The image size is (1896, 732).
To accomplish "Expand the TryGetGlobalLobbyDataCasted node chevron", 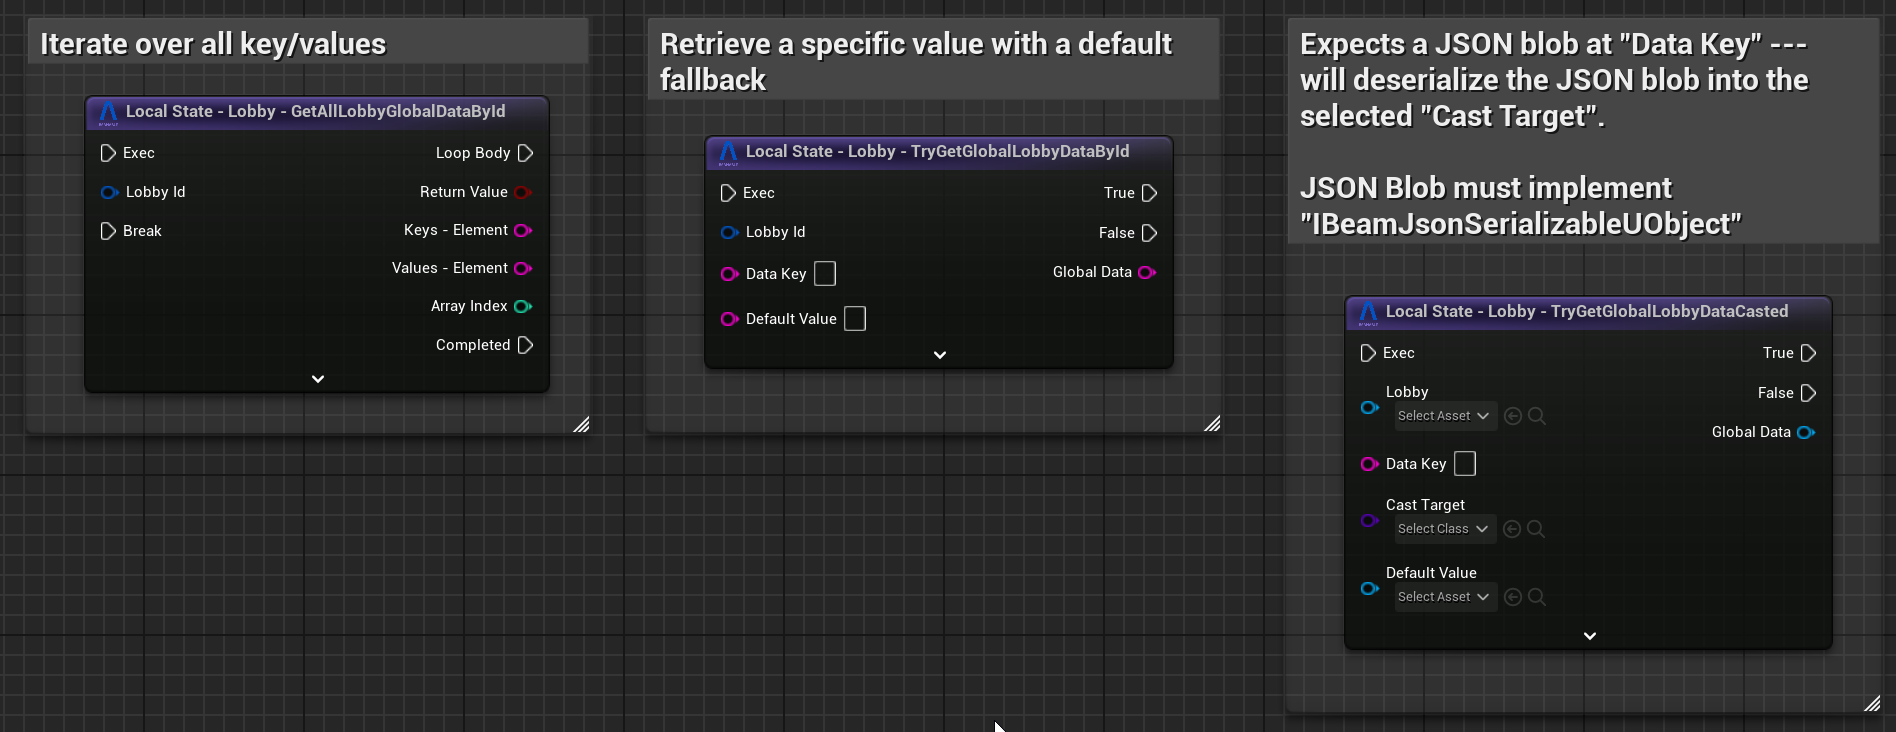I will coord(1589,636).
